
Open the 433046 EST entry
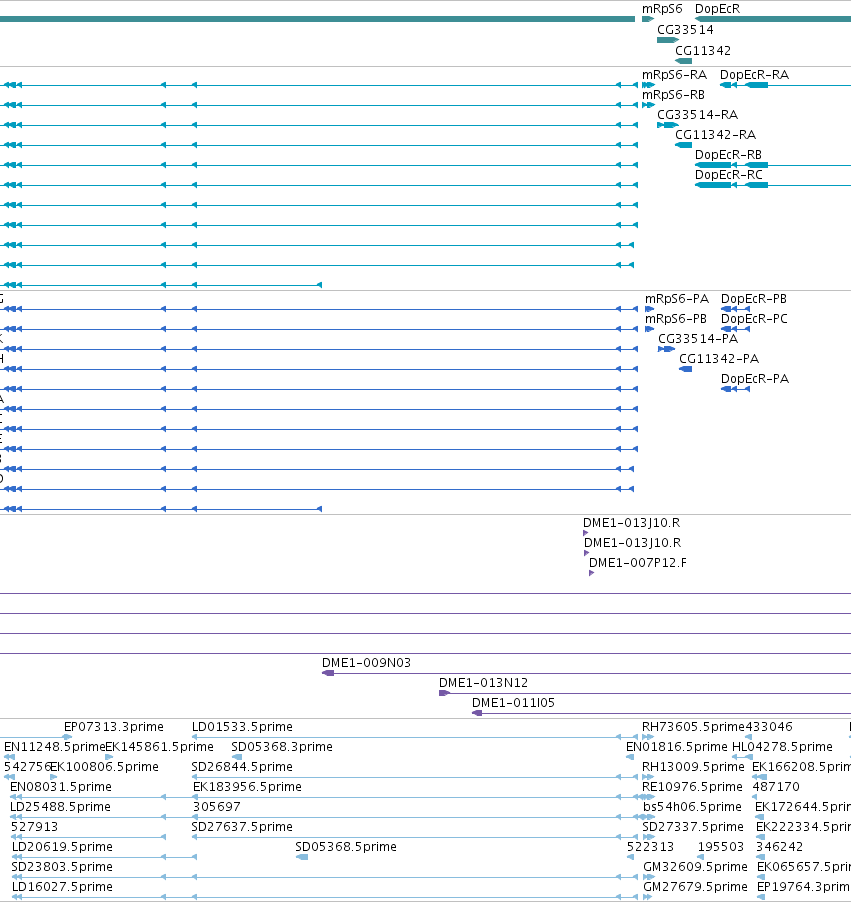[768, 727]
